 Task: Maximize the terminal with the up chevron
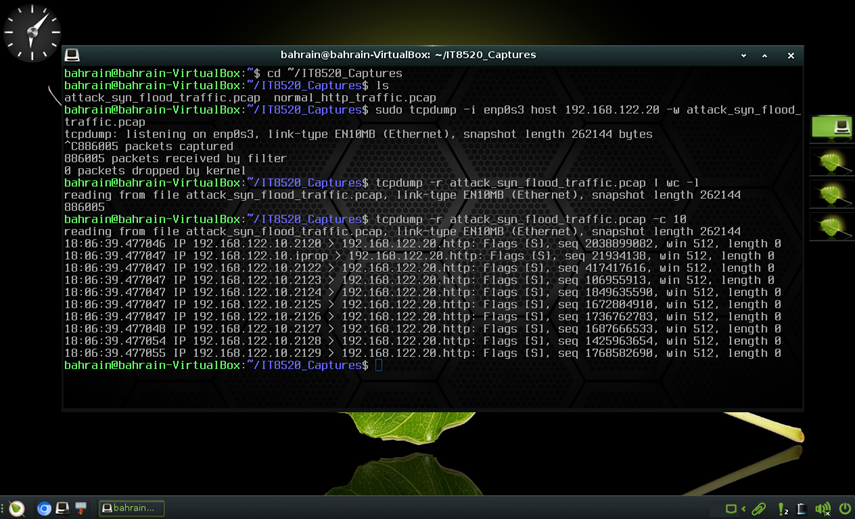click(x=764, y=56)
